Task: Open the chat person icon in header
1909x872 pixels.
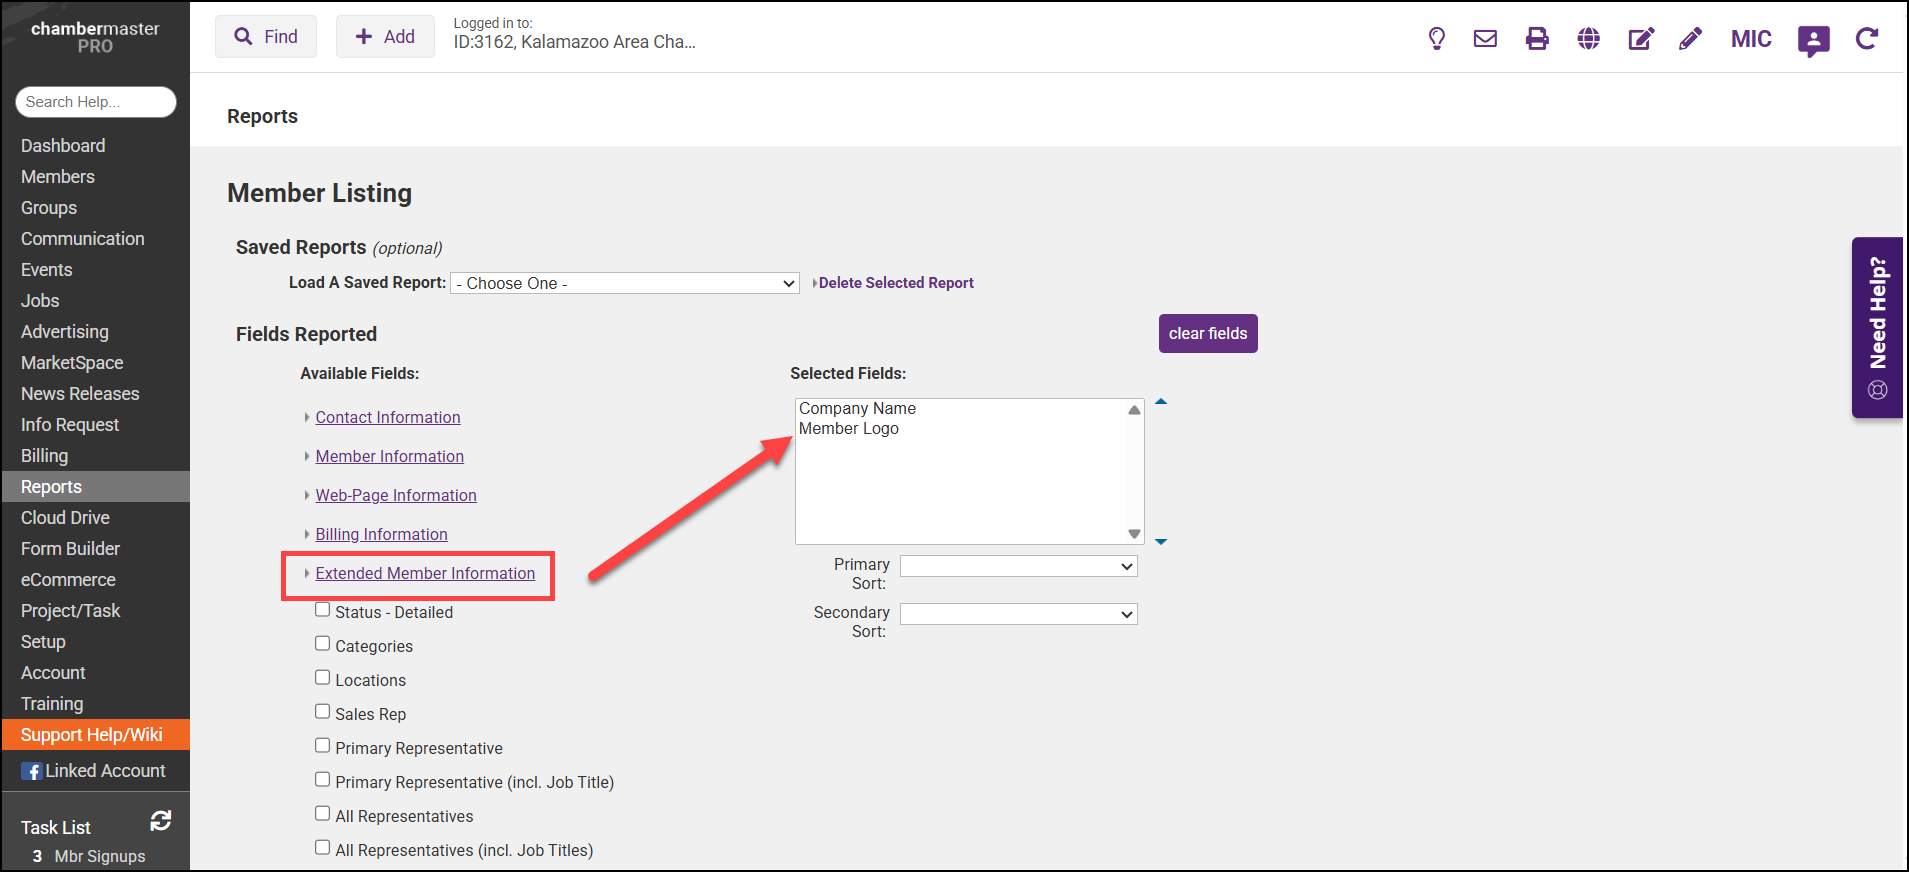Action: [1813, 40]
